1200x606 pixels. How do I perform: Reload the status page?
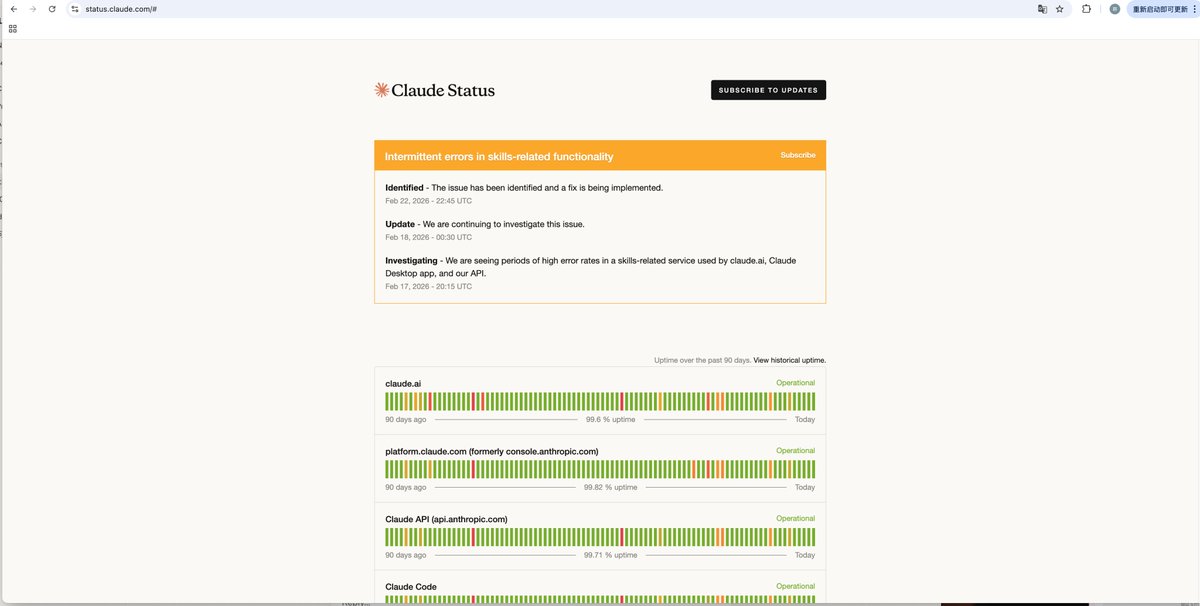[x=52, y=8]
